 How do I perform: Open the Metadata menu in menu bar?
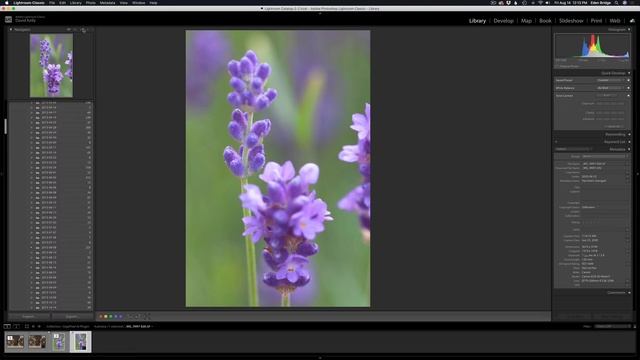tap(107, 3)
